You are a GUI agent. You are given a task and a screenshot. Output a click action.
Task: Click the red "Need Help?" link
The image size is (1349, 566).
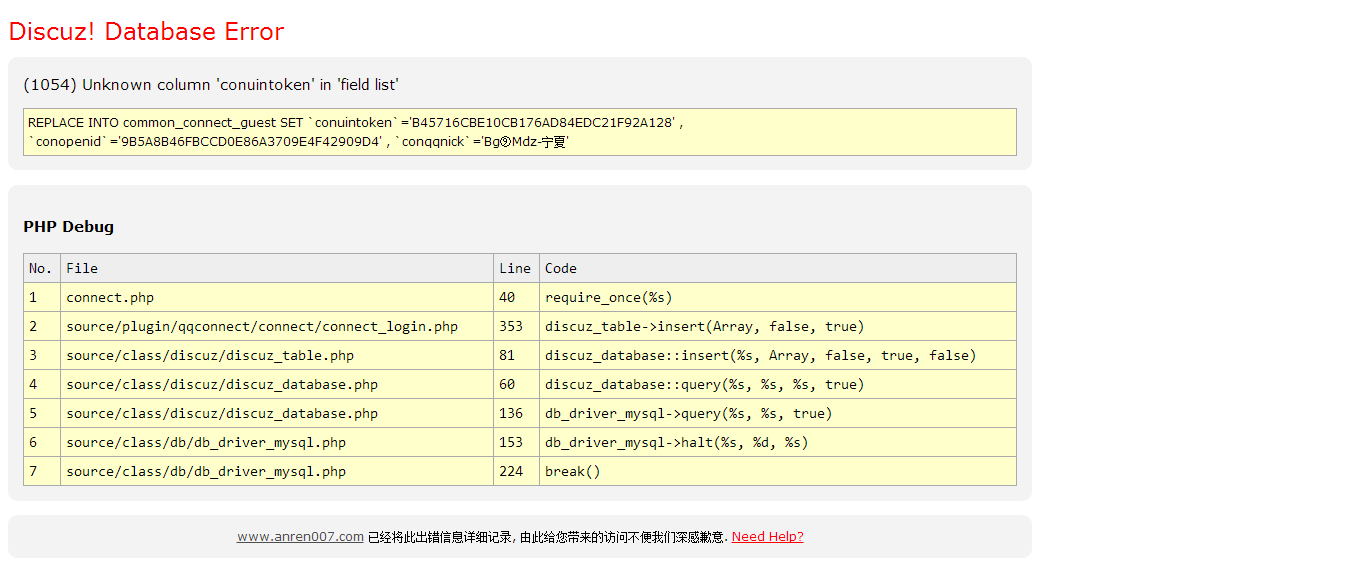(x=767, y=537)
